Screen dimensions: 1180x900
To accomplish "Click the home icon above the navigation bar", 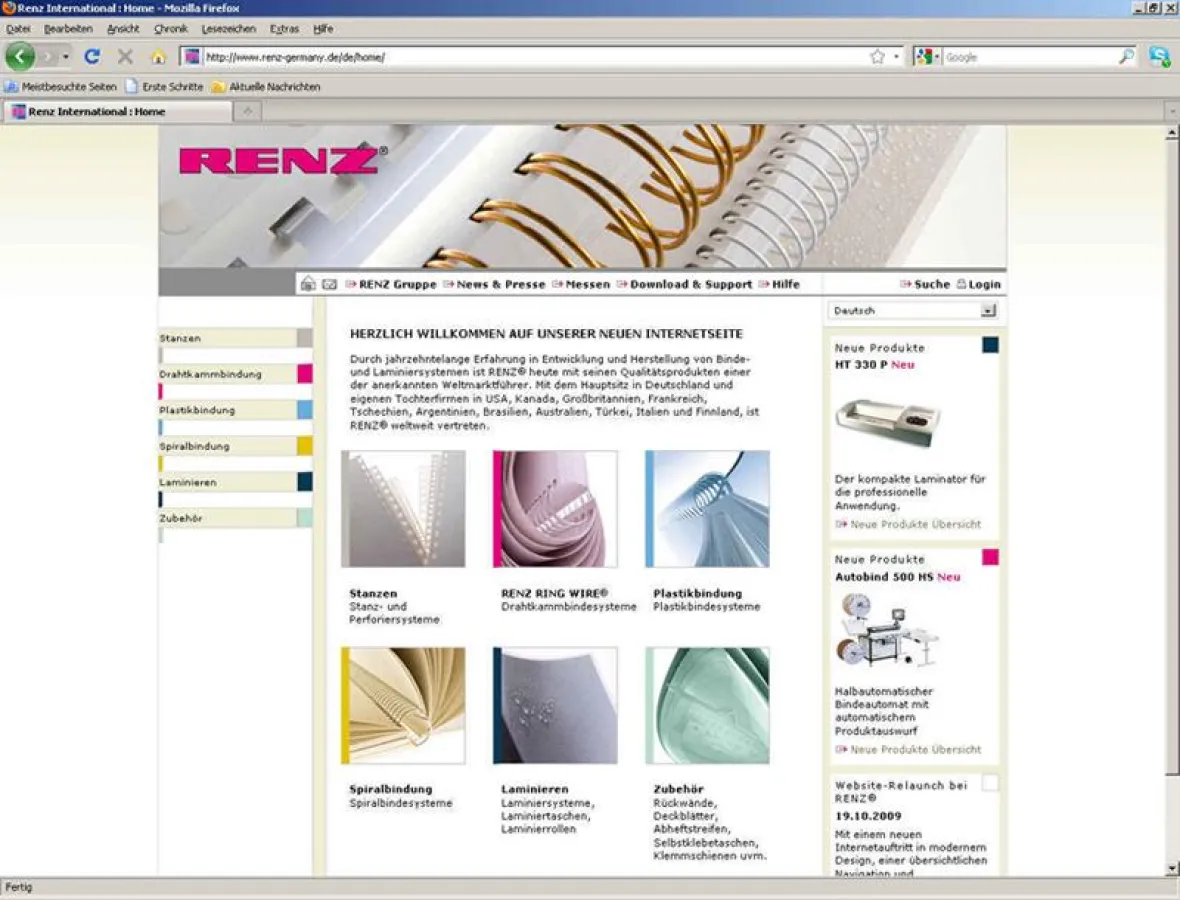I will pos(308,284).
